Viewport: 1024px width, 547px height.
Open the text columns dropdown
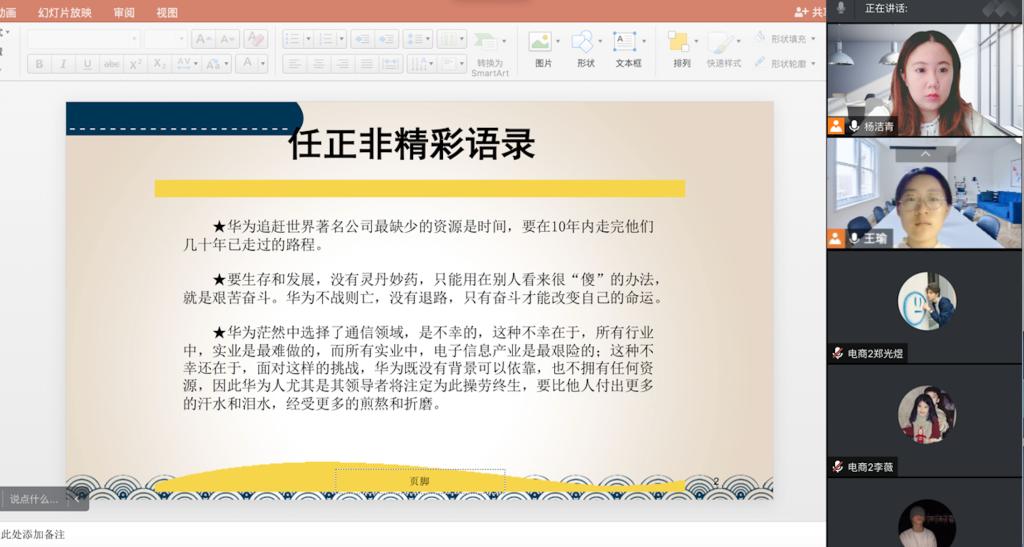(x=451, y=39)
